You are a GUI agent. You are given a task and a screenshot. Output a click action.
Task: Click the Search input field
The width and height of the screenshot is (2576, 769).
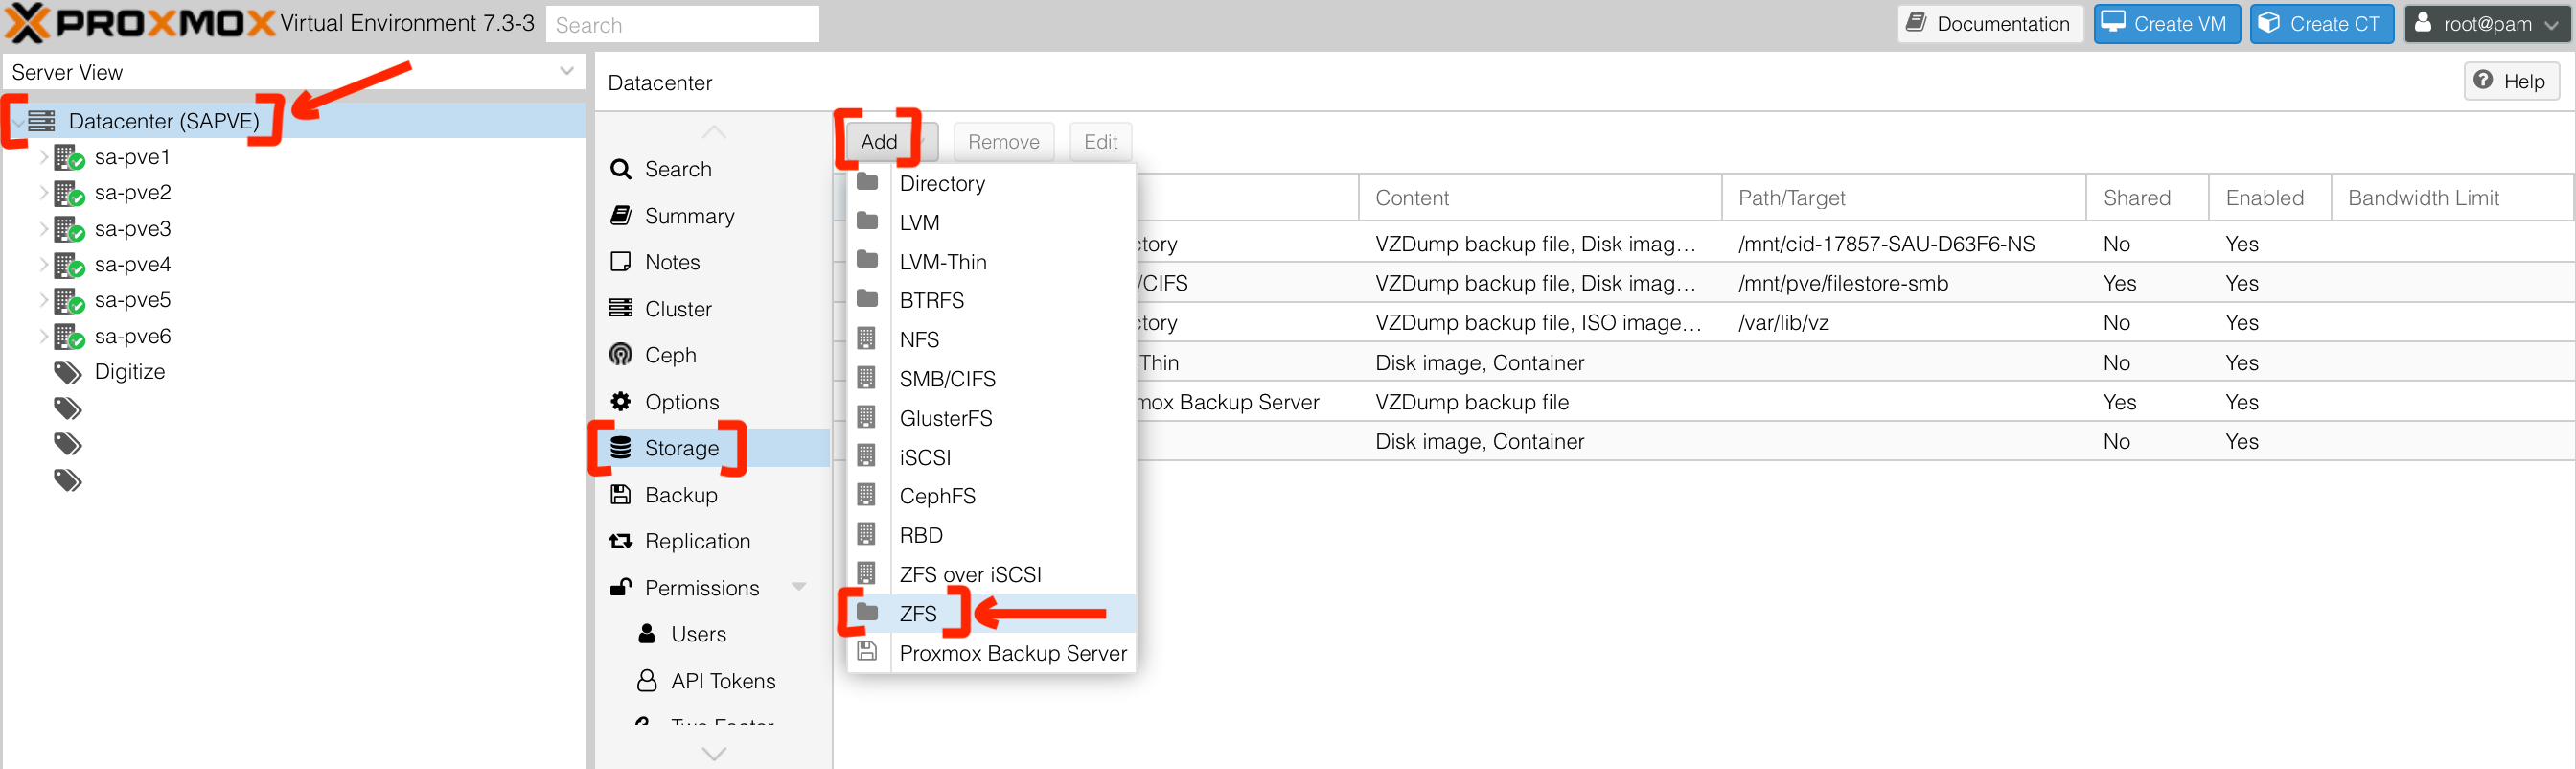(x=683, y=23)
